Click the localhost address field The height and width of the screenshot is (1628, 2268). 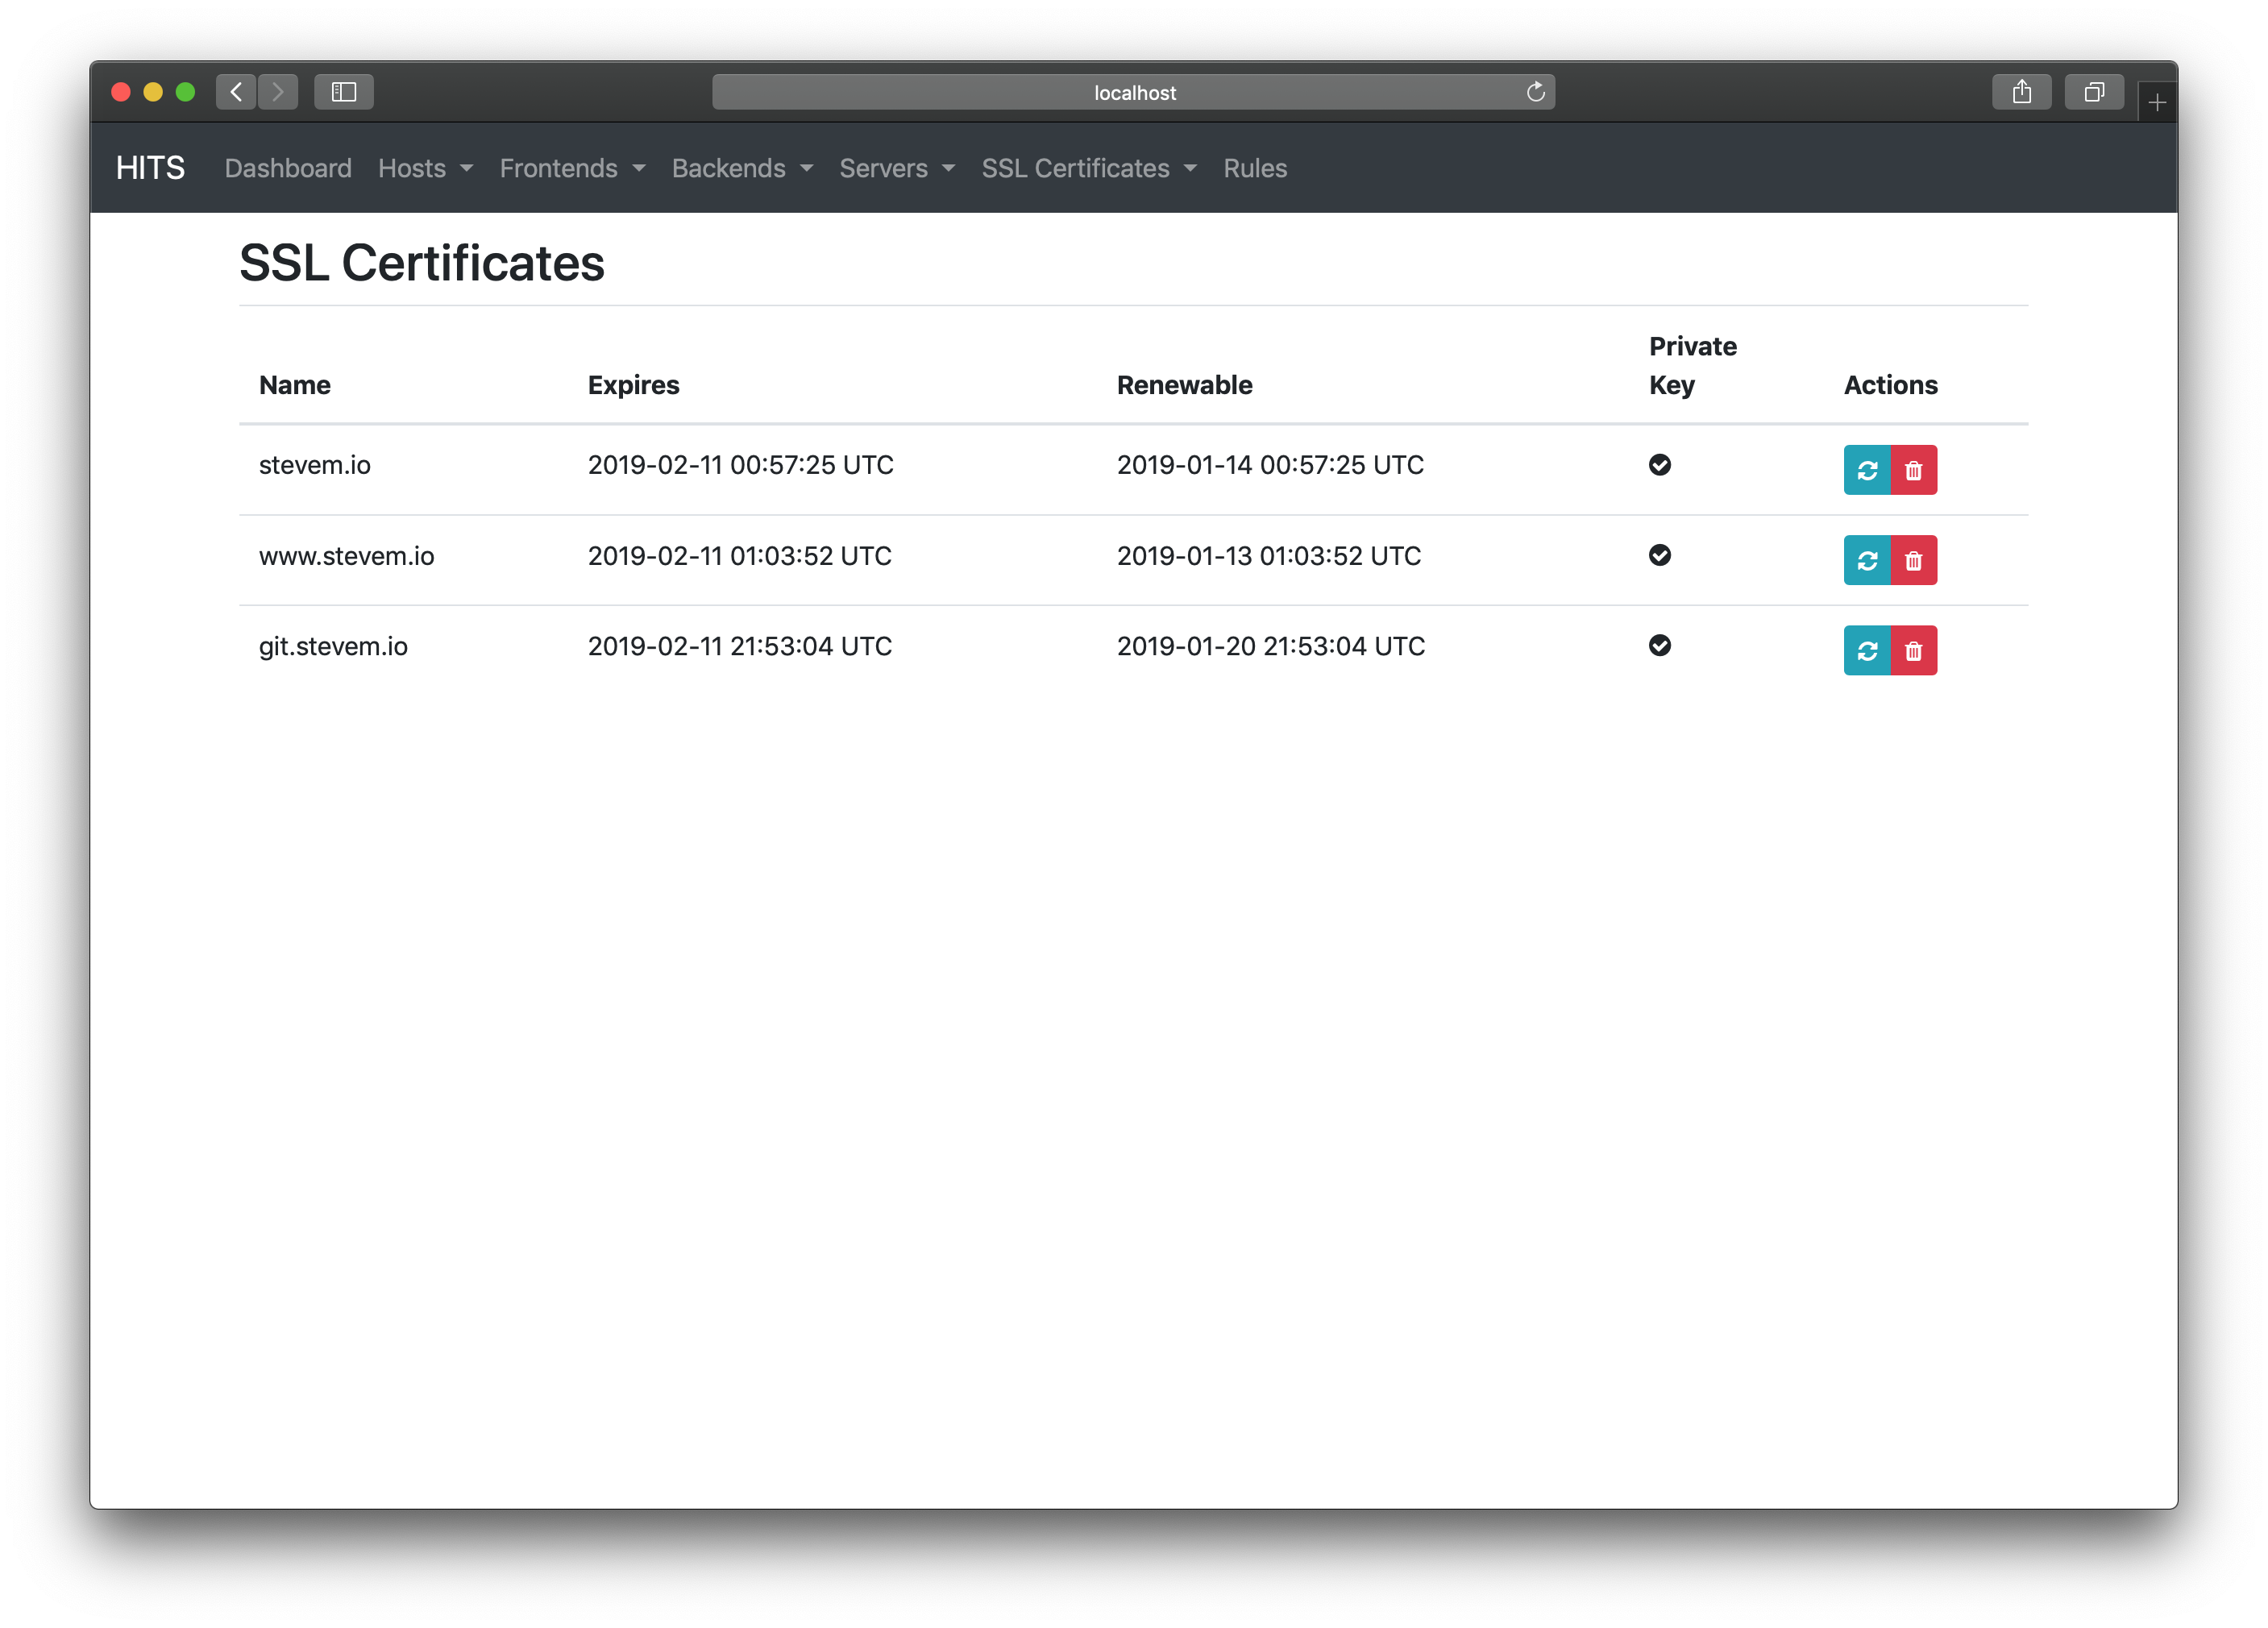pyautogui.click(x=1133, y=92)
